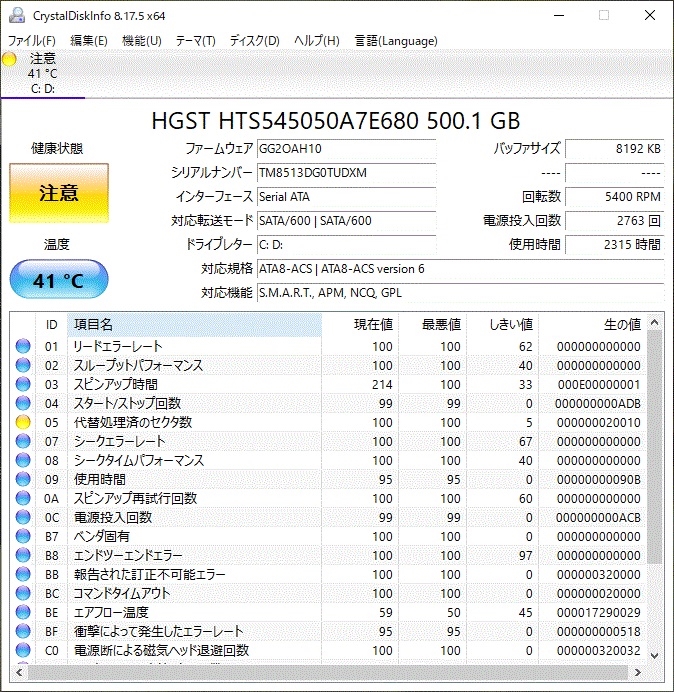This screenshot has width=674, height=692.
Task: Open the ヘルプ(H) menu
Action: 317,41
